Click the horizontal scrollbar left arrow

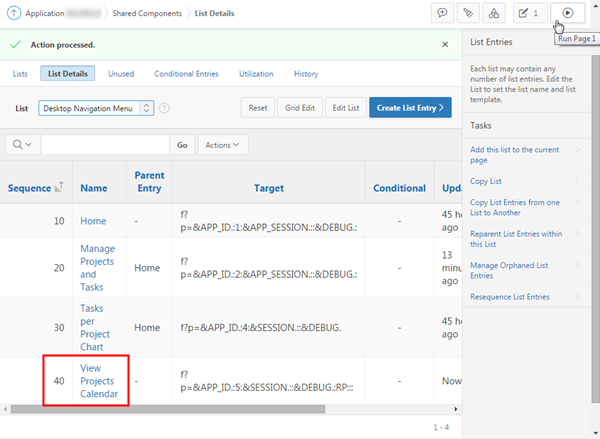pyautogui.click(x=5, y=409)
